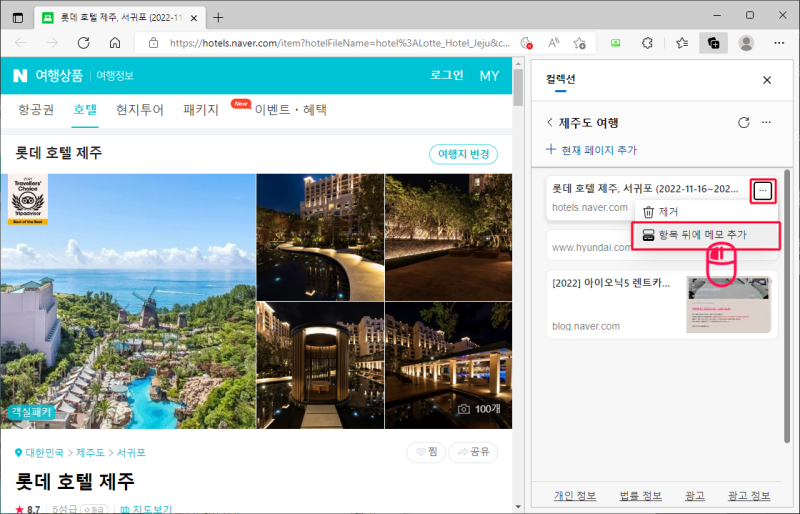Click the web page vertical scrollbar thumb

(518, 87)
